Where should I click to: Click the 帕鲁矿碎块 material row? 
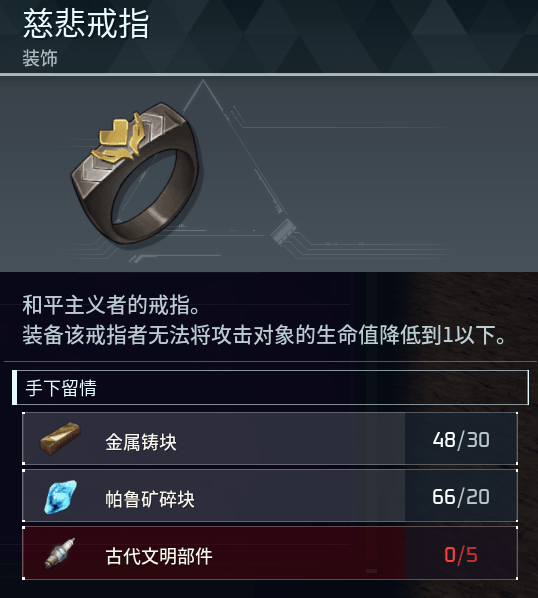[x=270, y=496]
